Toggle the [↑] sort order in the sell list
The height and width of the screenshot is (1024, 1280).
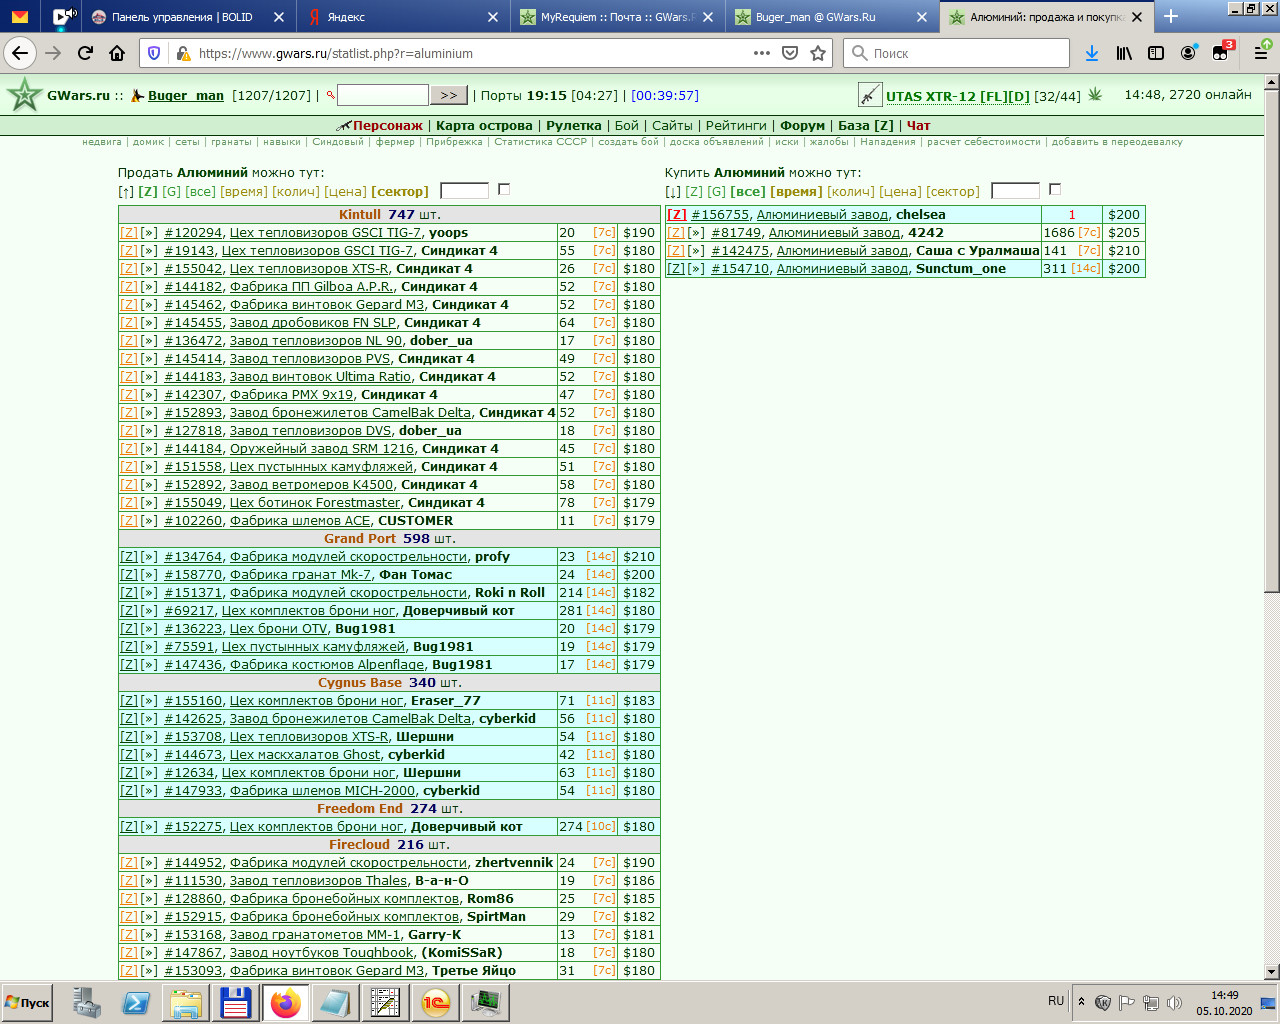pos(125,191)
